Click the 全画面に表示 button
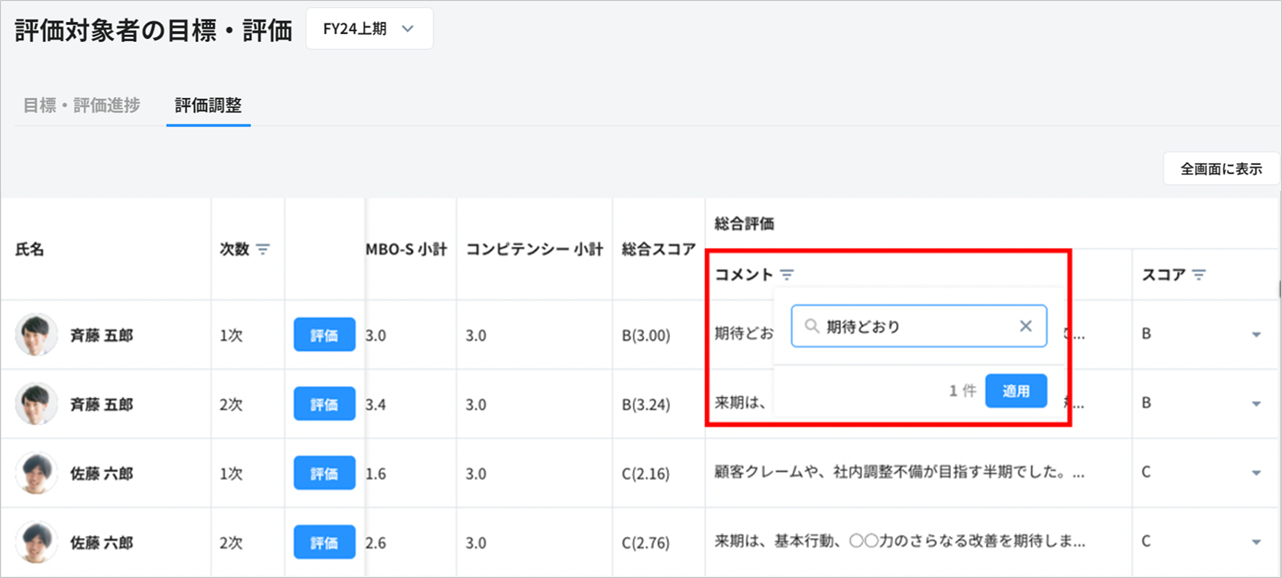The image size is (1282, 578). 1220,169
